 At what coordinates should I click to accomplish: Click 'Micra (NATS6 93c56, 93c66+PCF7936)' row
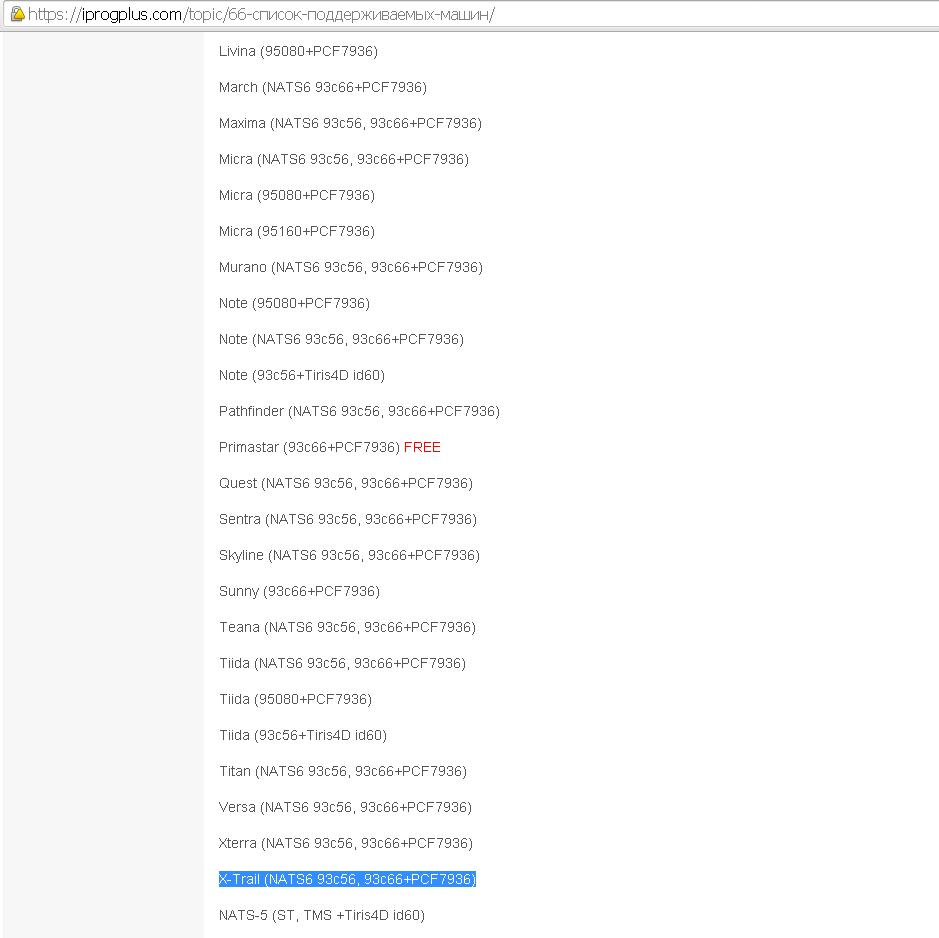pyautogui.click(x=344, y=159)
